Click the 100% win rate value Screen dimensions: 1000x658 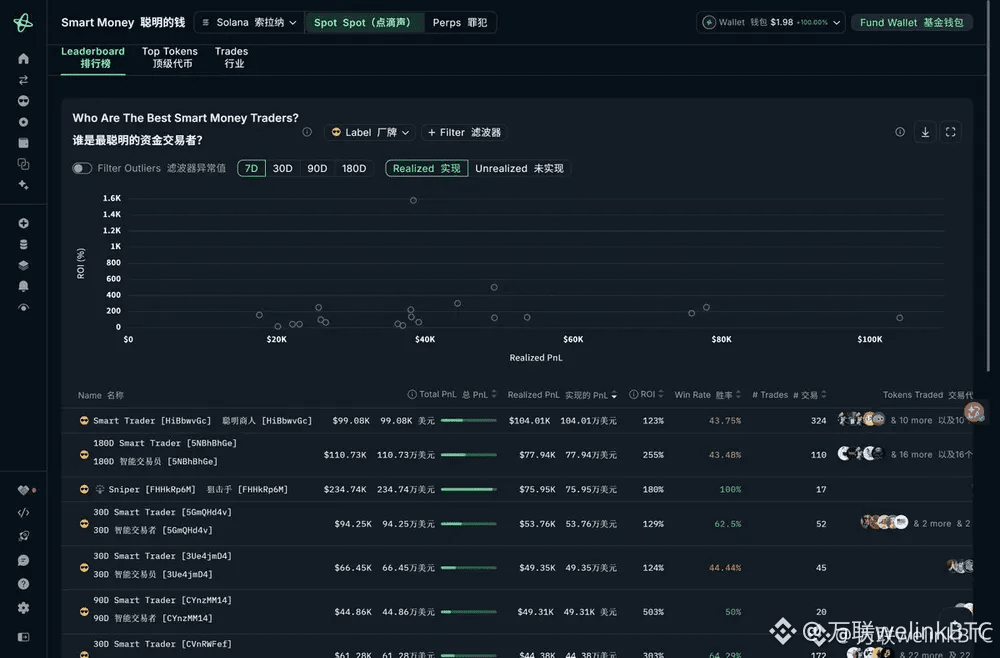pyautogui.click(x=730, y=490)
